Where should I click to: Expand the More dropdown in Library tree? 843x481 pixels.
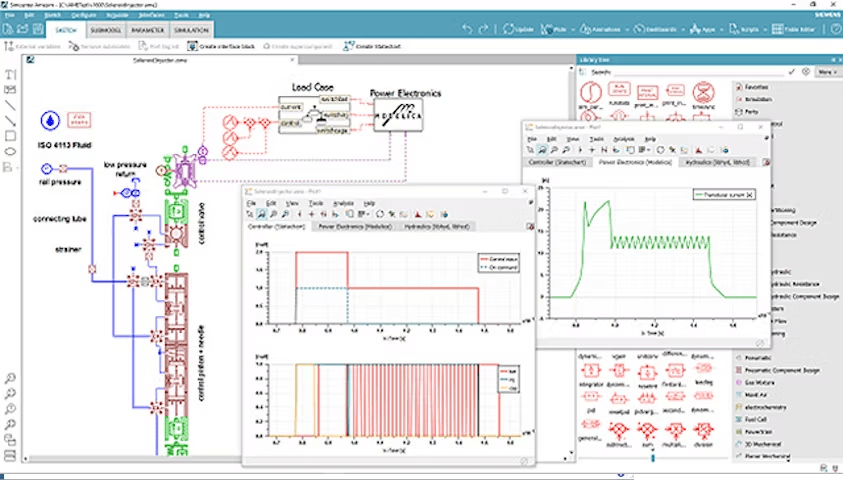click(x=824, y=73)
